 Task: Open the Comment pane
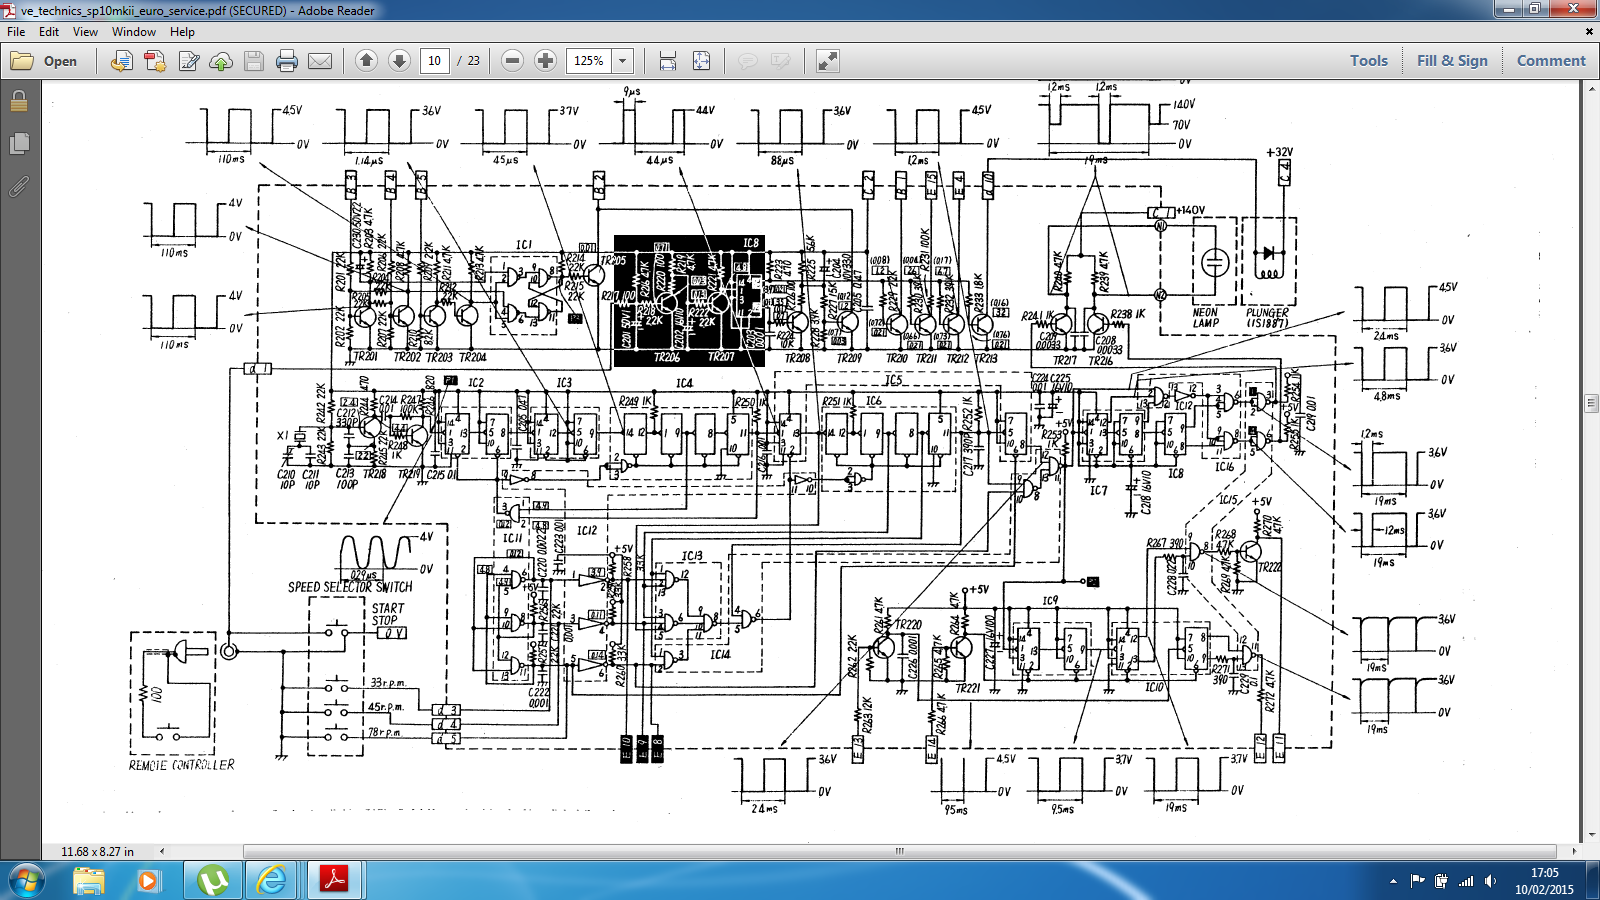[1551, 61]
